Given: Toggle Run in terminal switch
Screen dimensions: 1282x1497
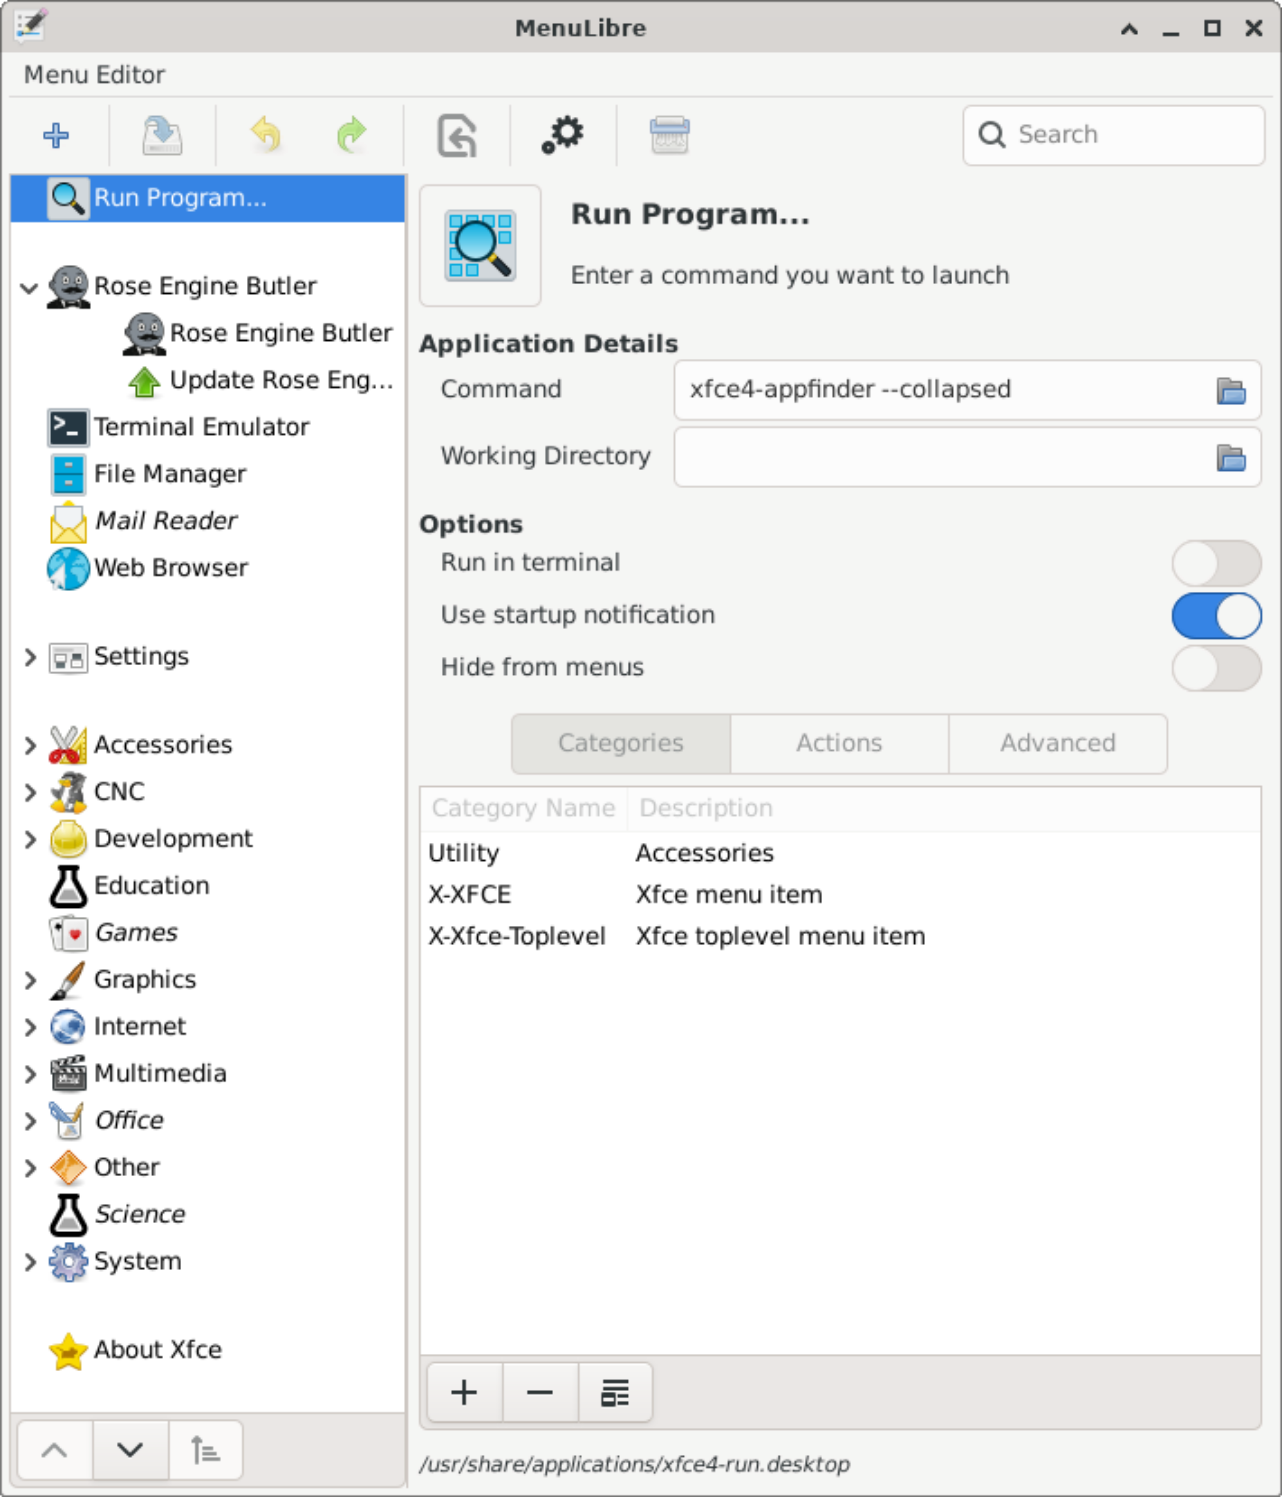Looking at the screenshot, I should [x=1216, y=563].
